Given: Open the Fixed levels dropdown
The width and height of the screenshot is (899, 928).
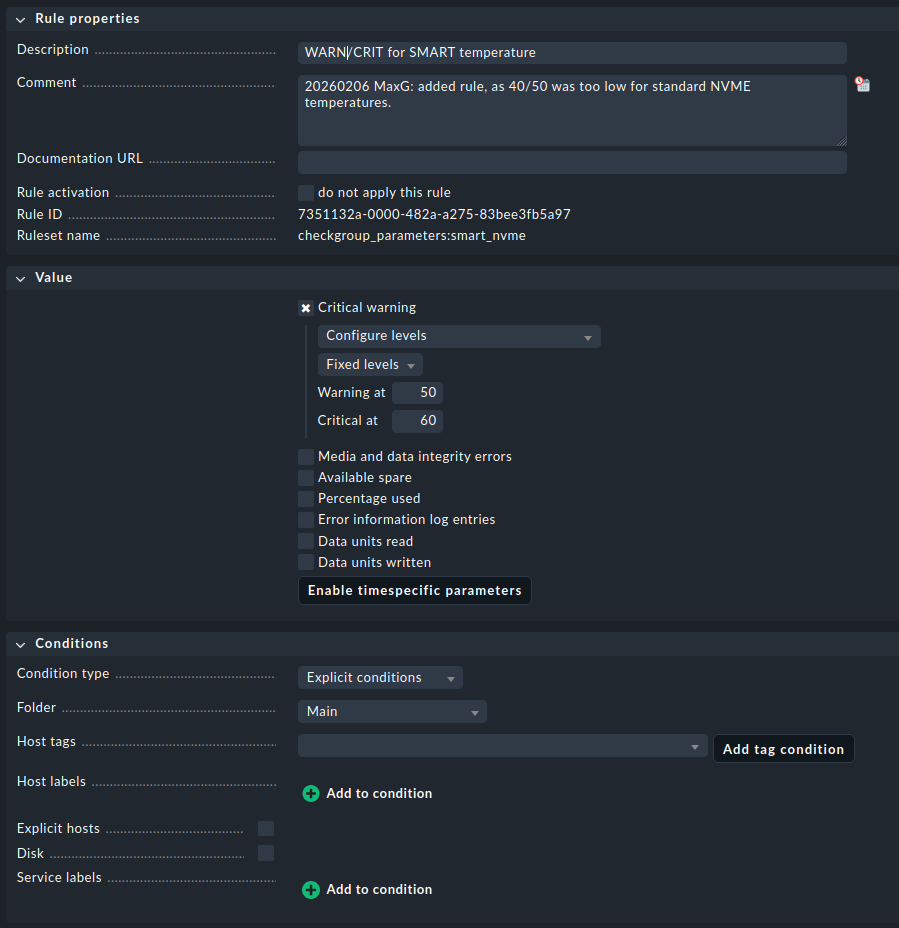Looking at the screenshot, I should click(370, 365).
